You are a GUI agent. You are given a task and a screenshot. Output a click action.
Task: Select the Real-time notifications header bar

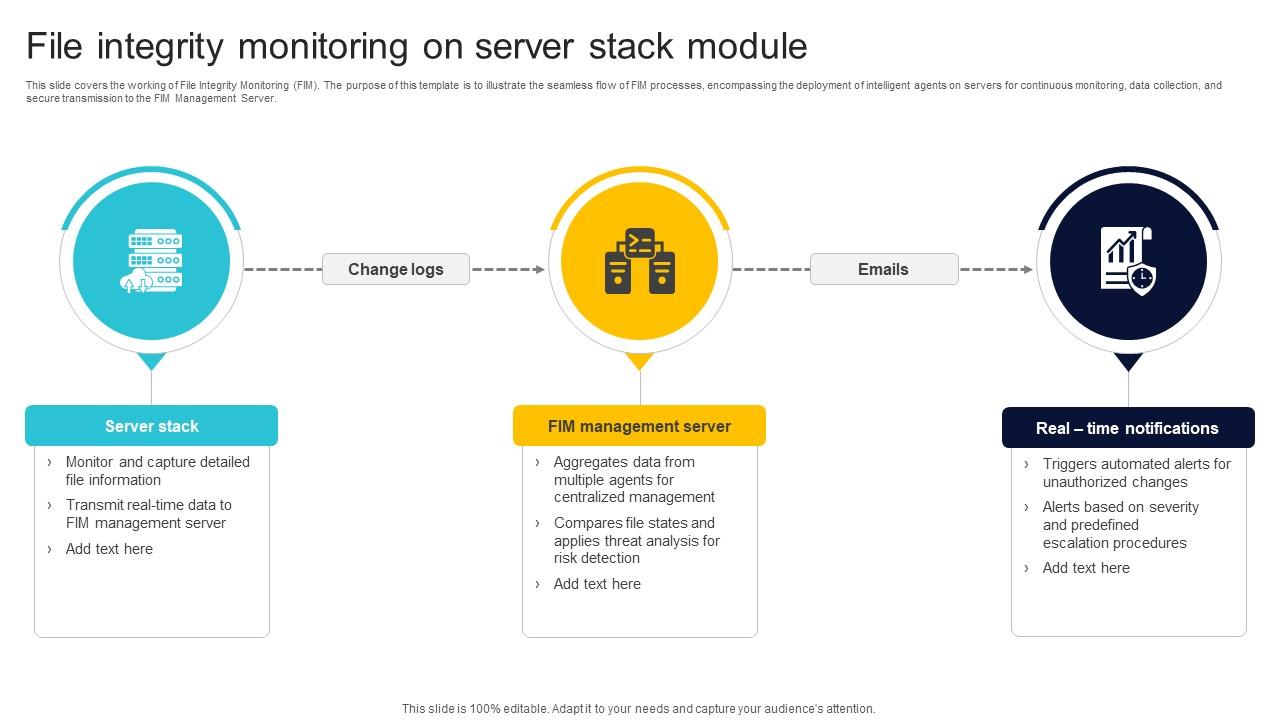[1128, 427]
